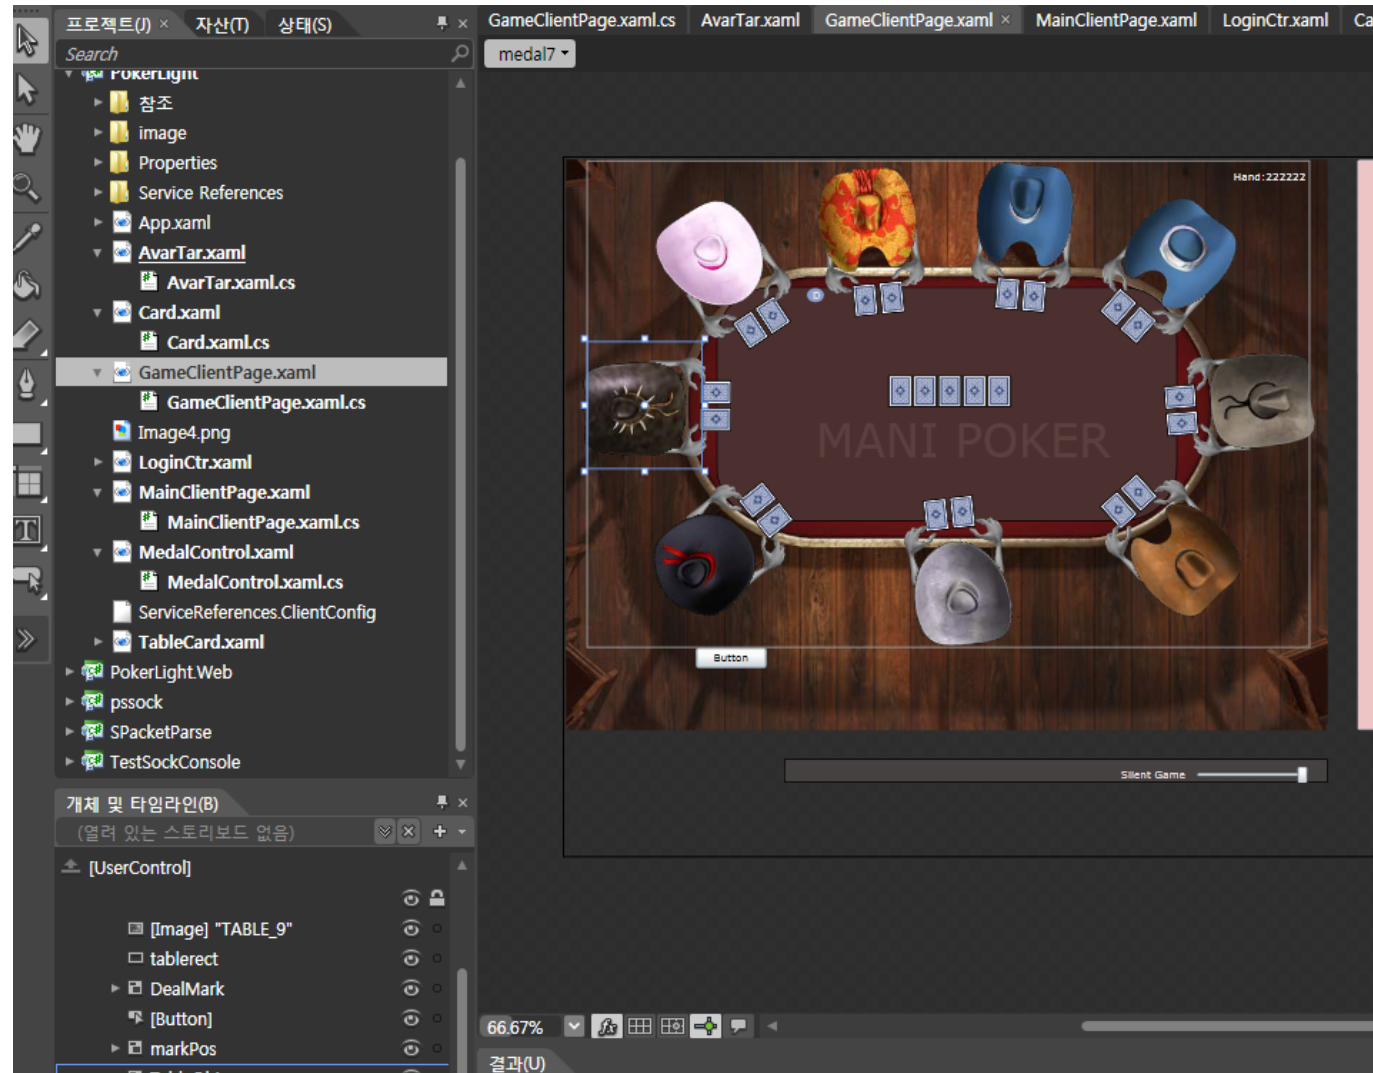
Task: Click the project Search field
Action: [x=255, y=54]
